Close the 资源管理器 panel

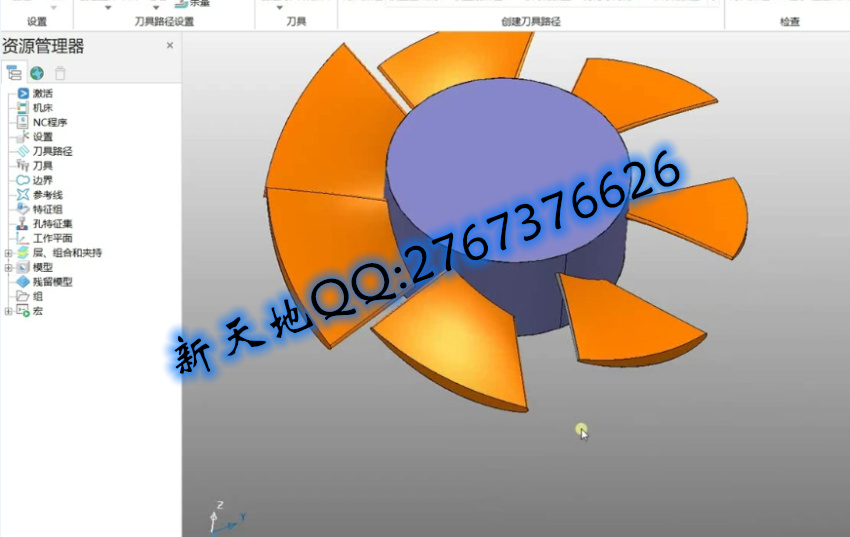[169, 46]
